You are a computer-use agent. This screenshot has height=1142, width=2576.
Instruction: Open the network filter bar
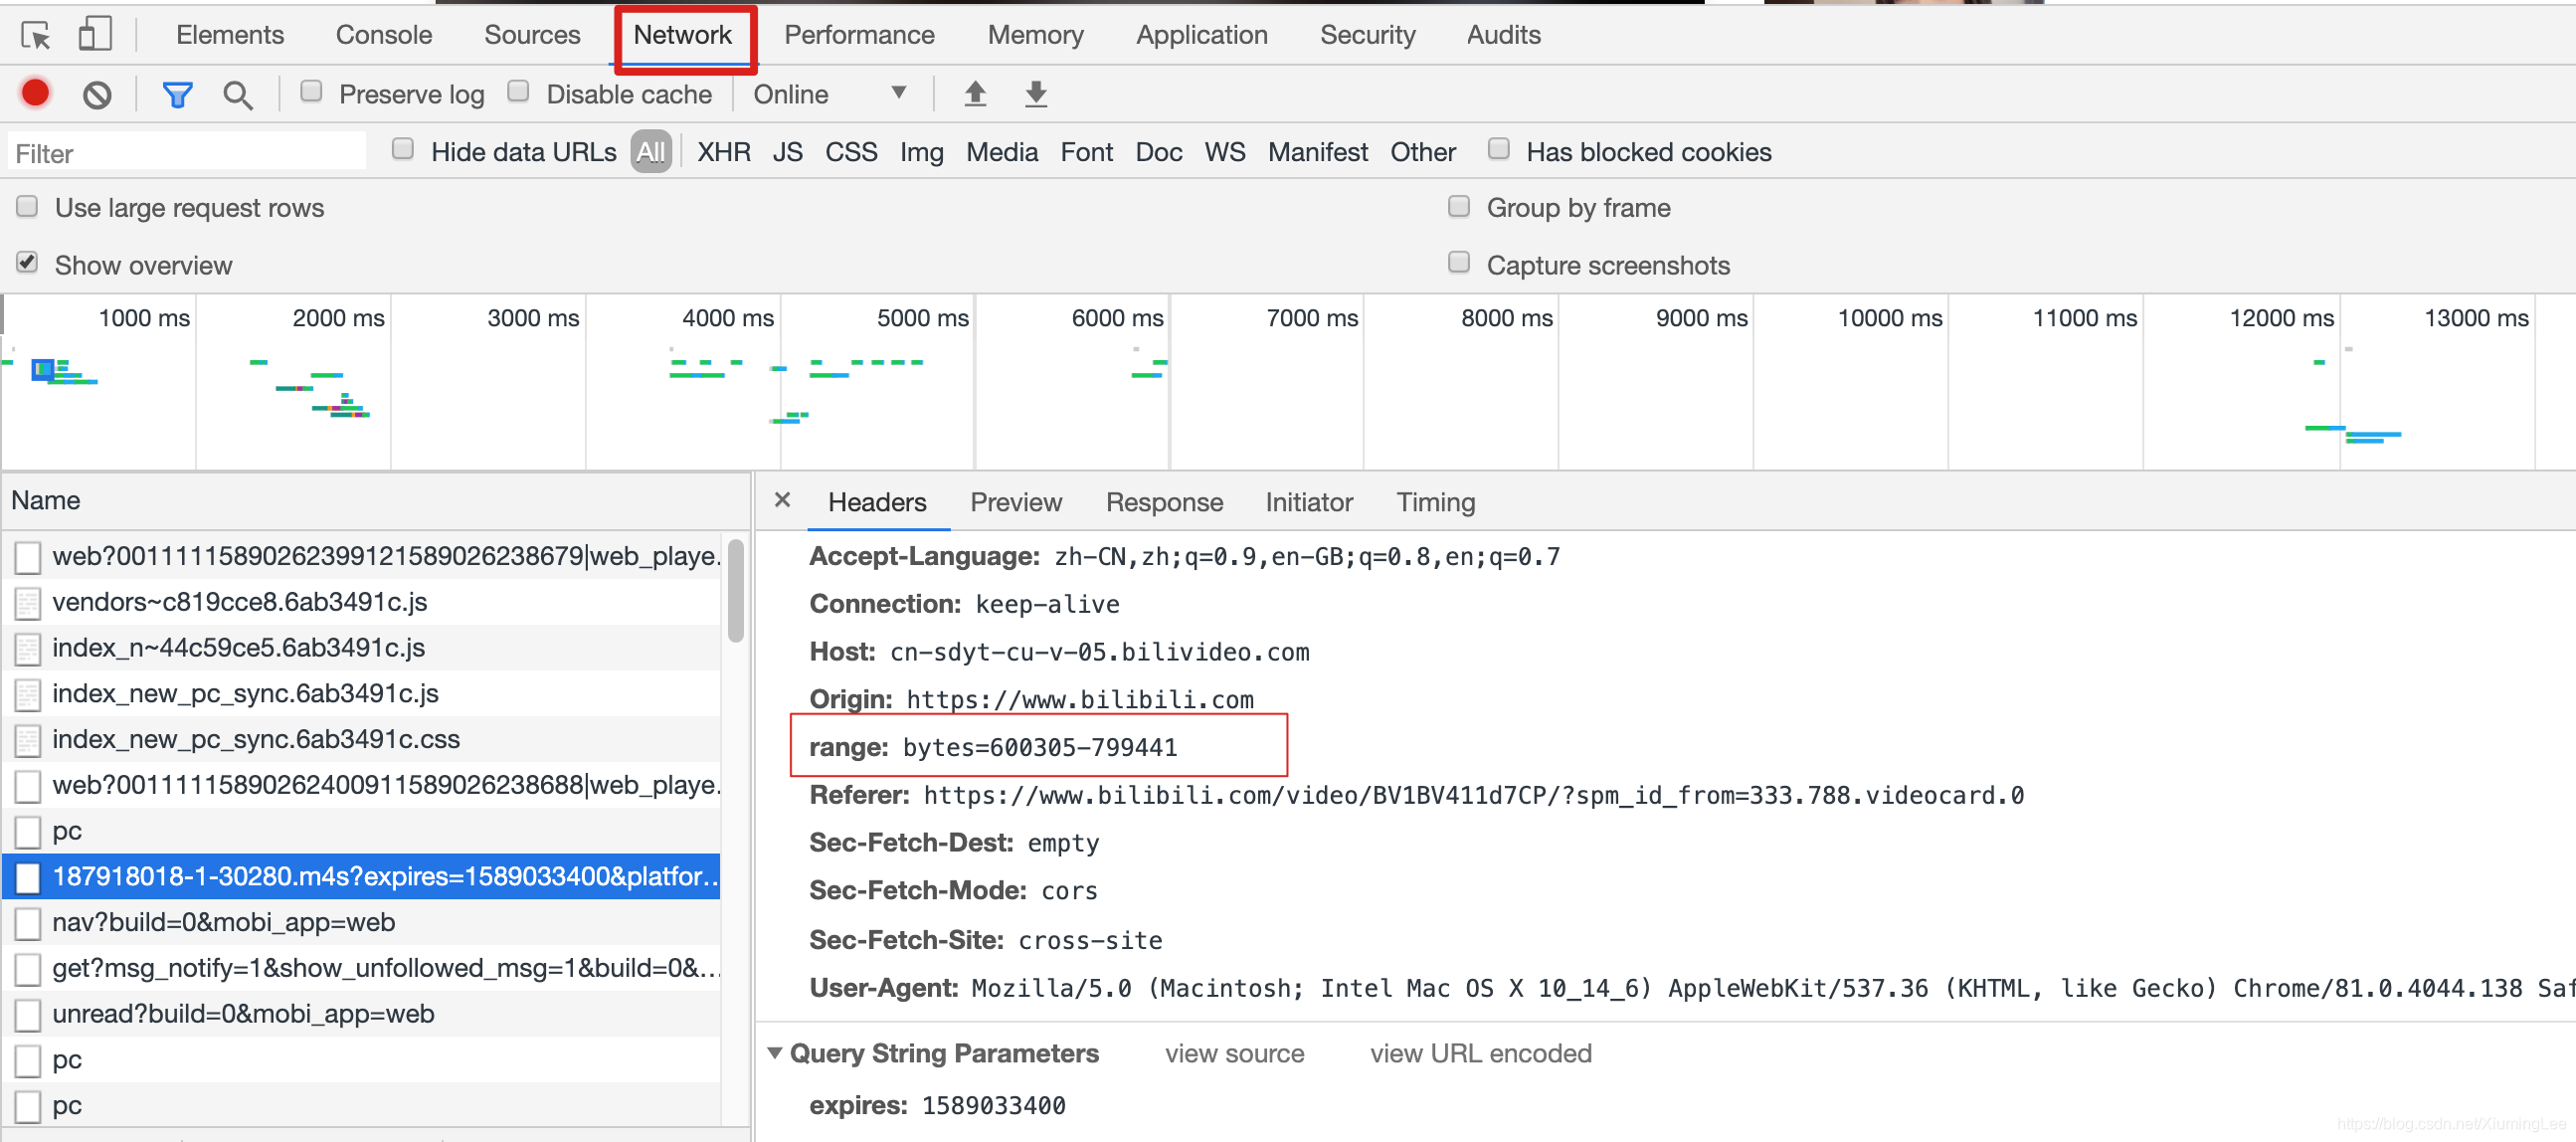pos(177,93)
